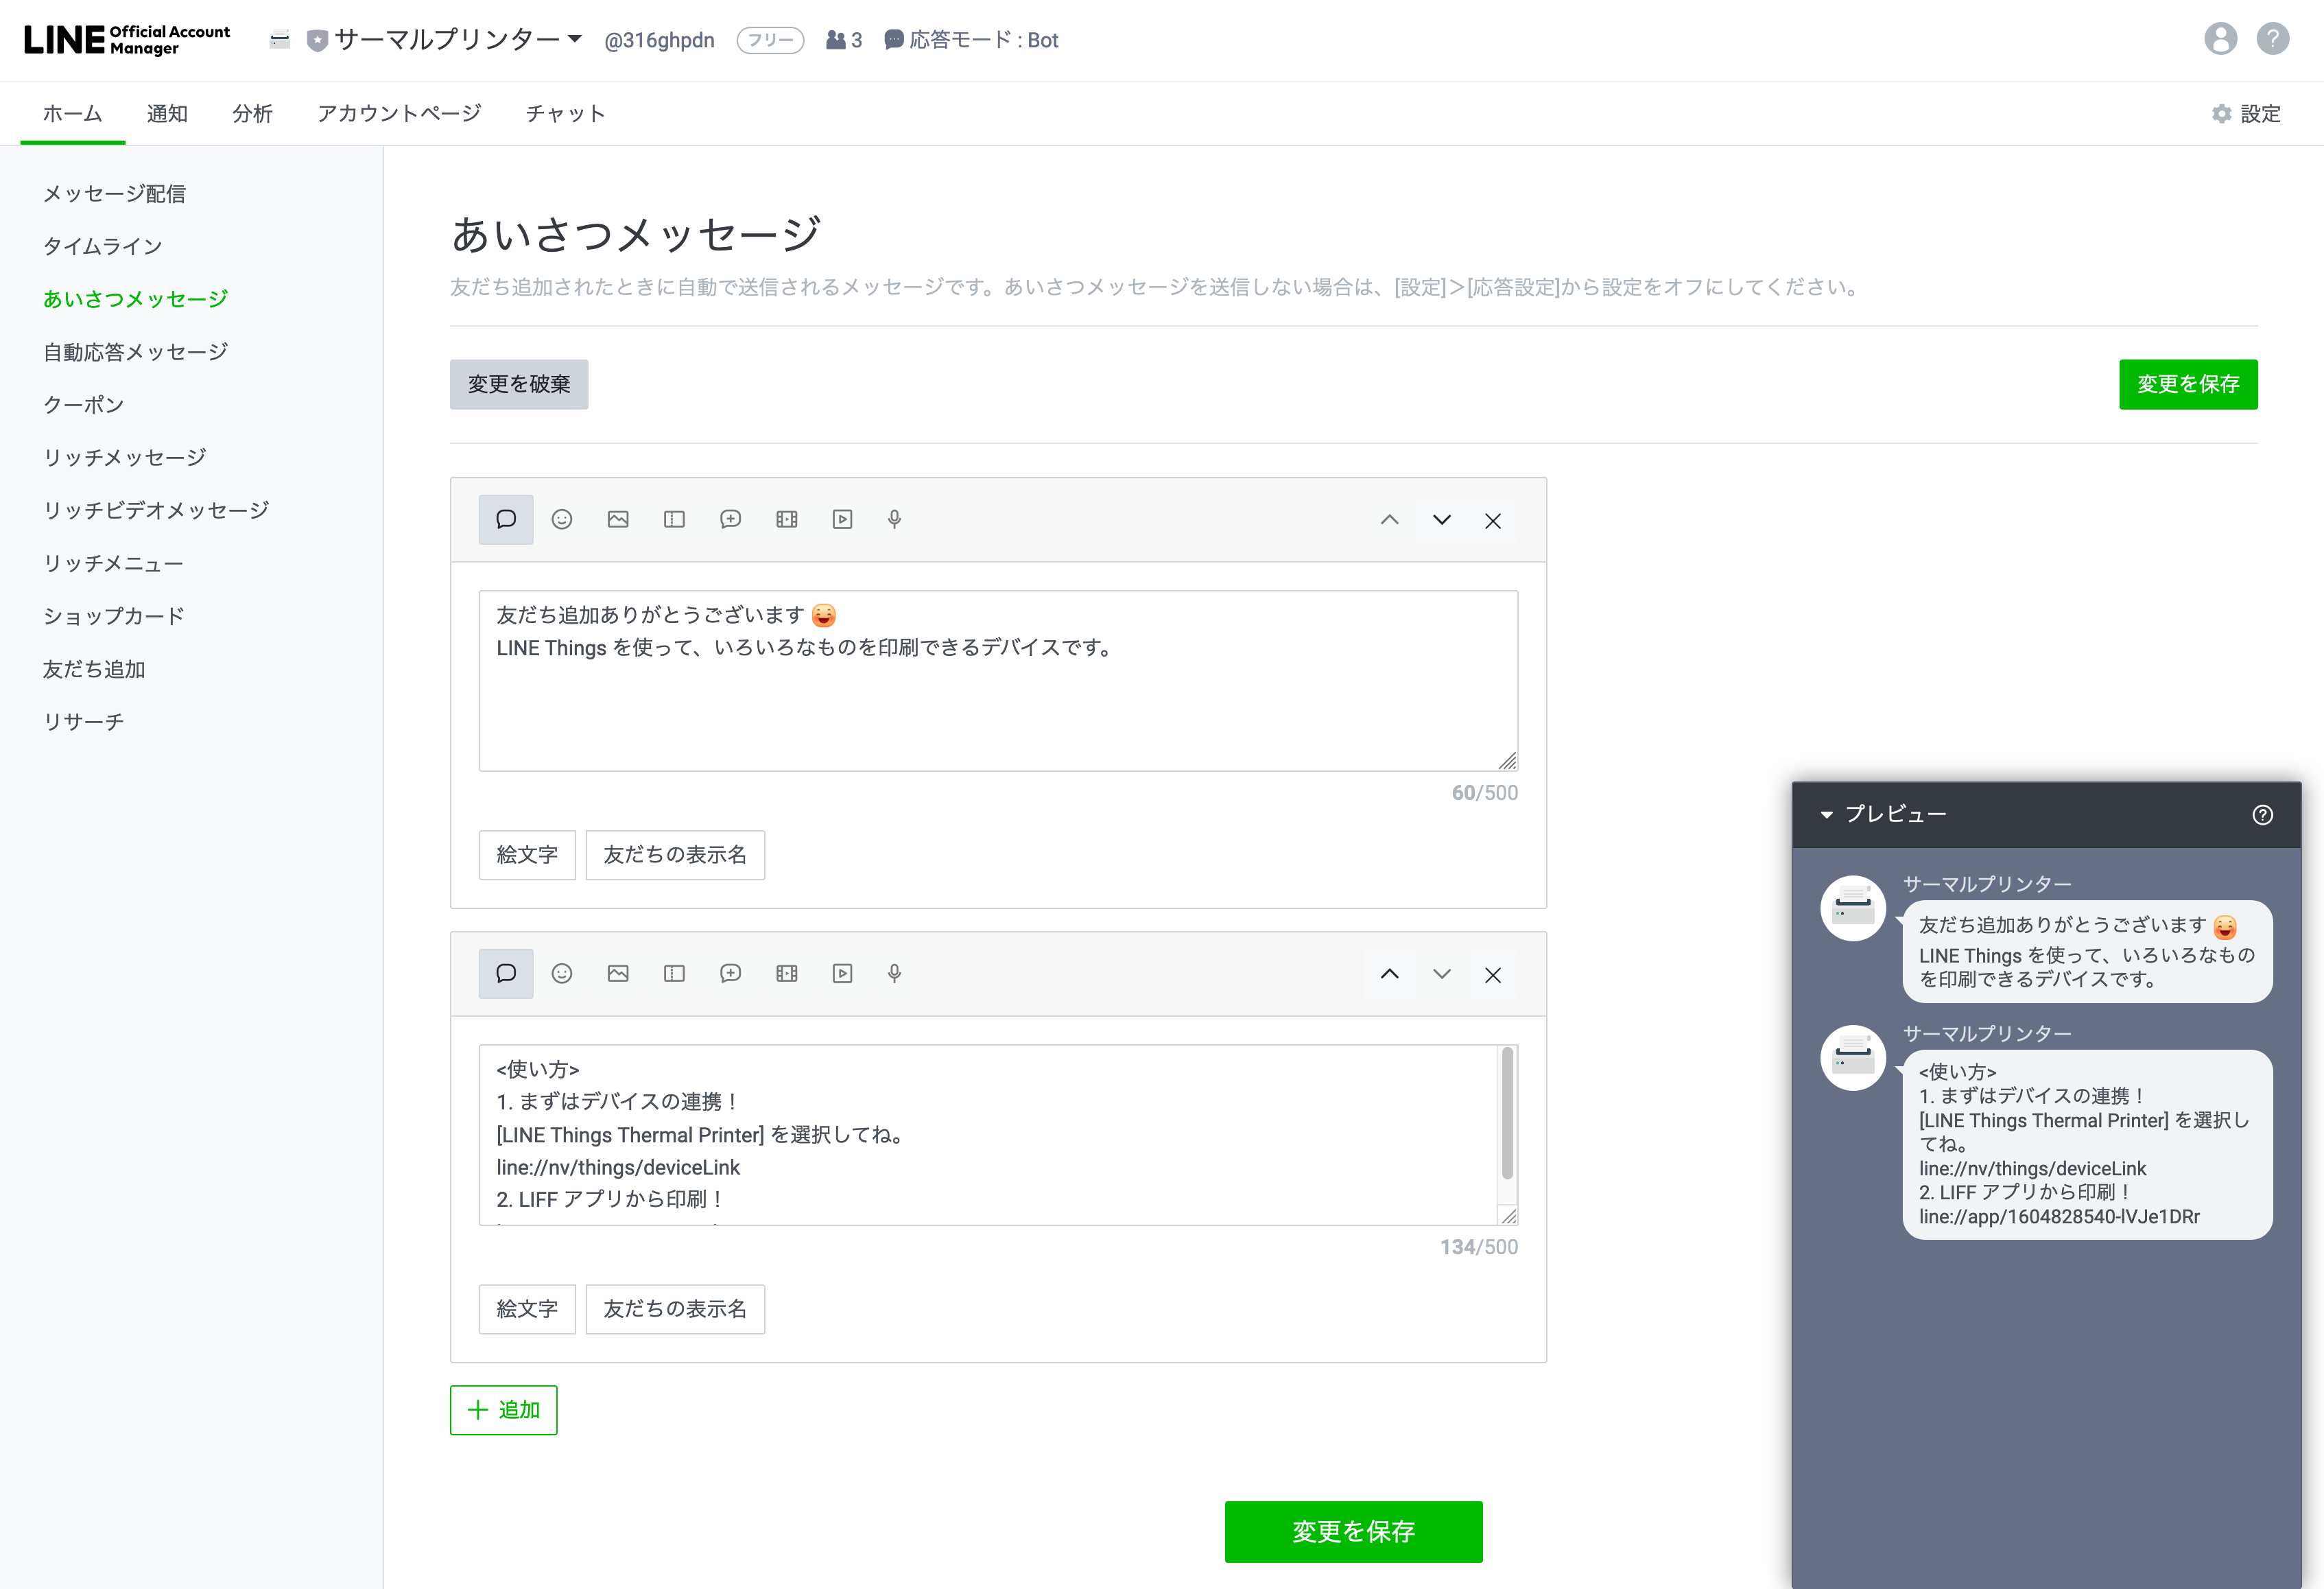
Task: Collapse the プレビュー panel
Action: [1826, 814]
